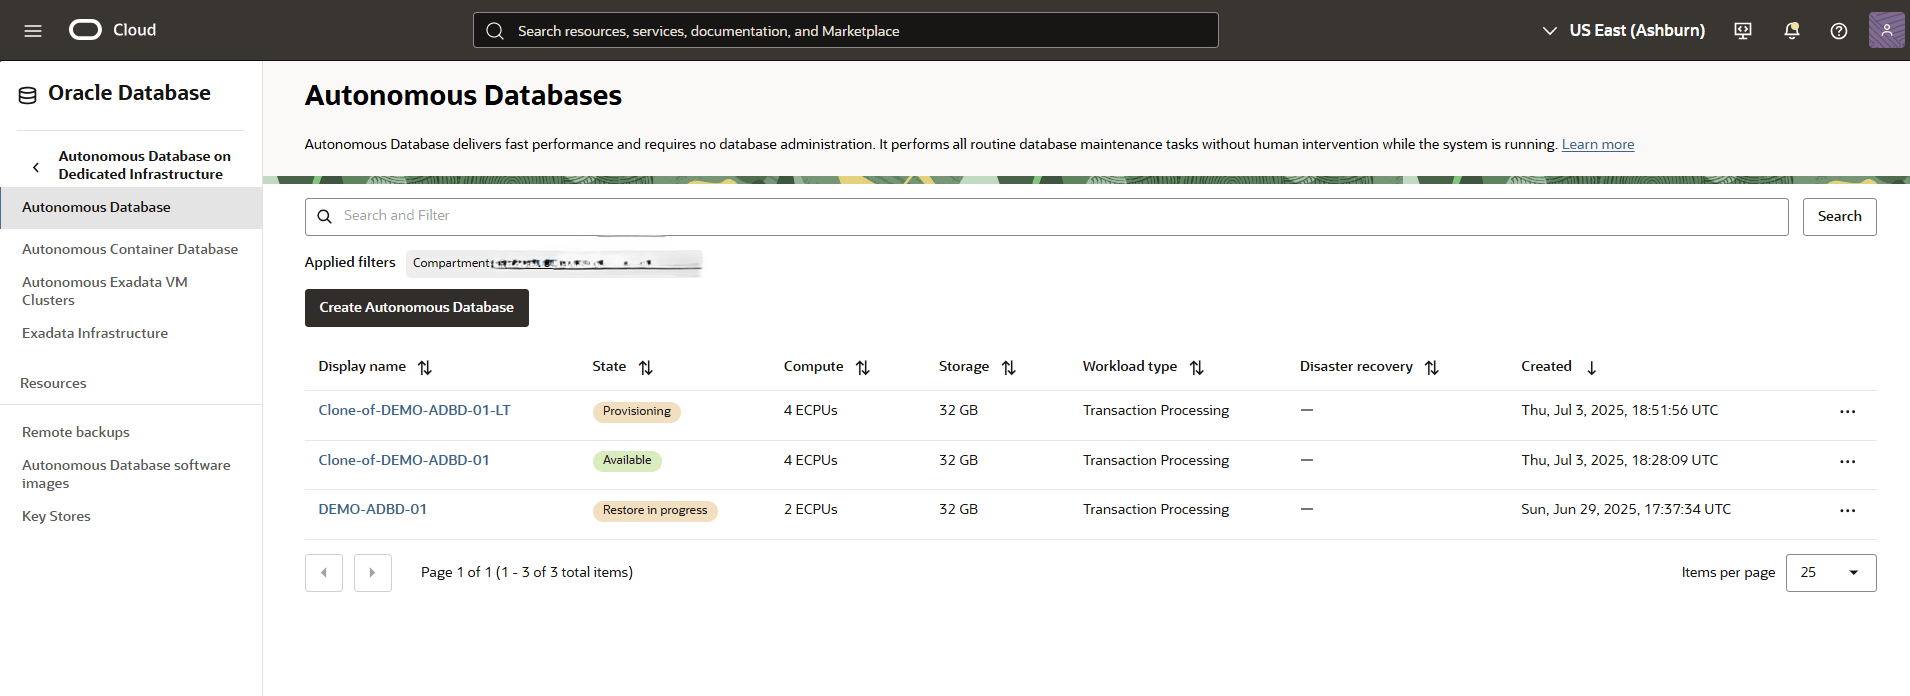
Task: Open the help question mark icon
Action: pyautogui.click(x=1839, y=31)
